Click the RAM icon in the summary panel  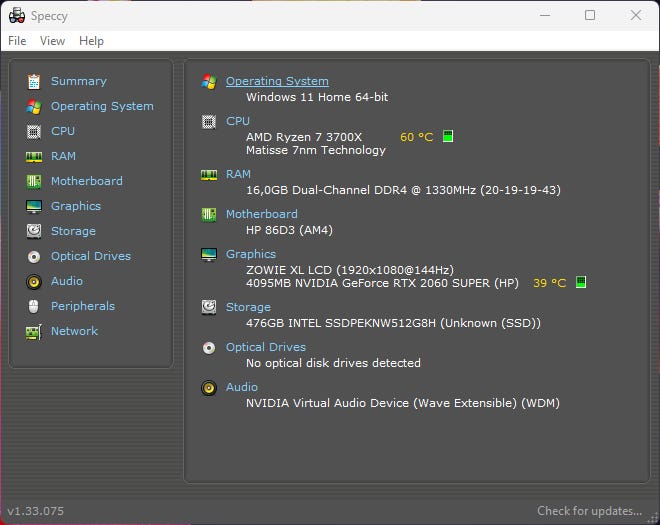point(209,175)
